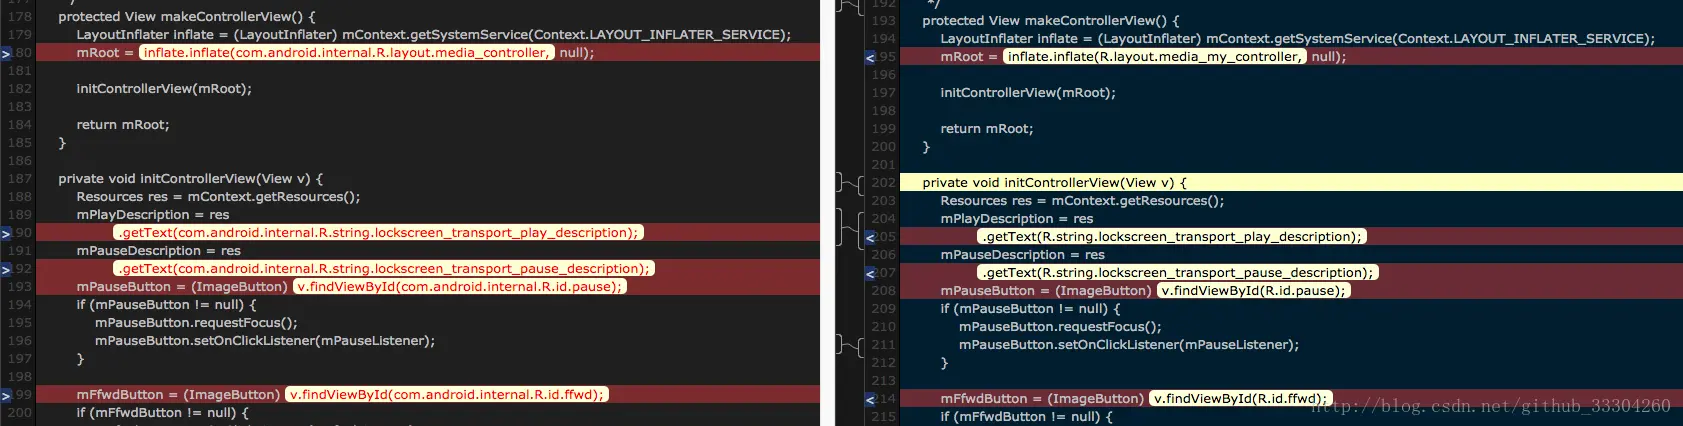Click 'mPauseDescription = res' in right pane
1683x426 pixels.
click(1023, 255)
